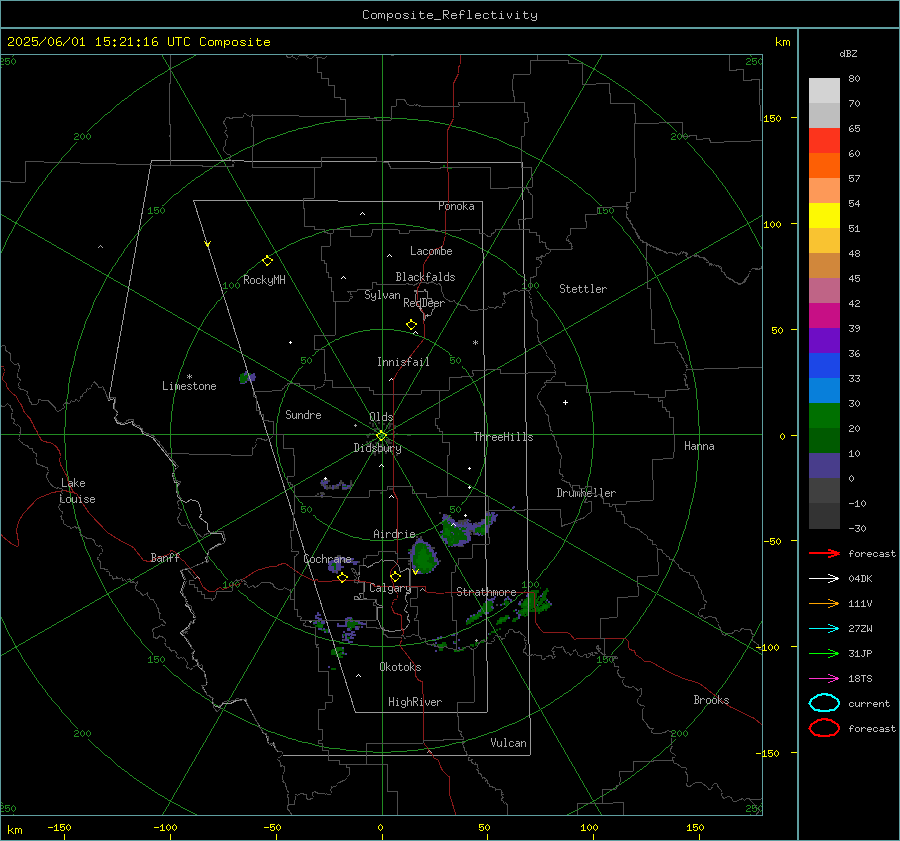Image resolution: width=900 pixels, height=841 pixels.
Task: Click the km unit label at top right
Action: point(782,42)
